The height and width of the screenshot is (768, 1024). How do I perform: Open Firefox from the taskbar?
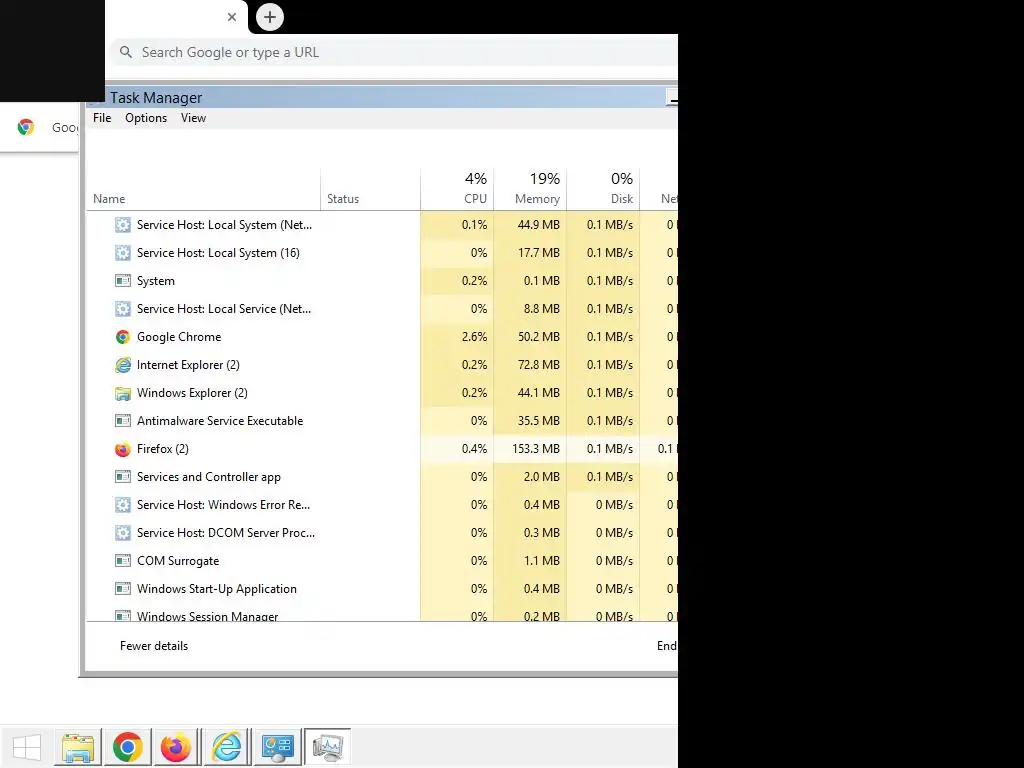coord(176,746)
